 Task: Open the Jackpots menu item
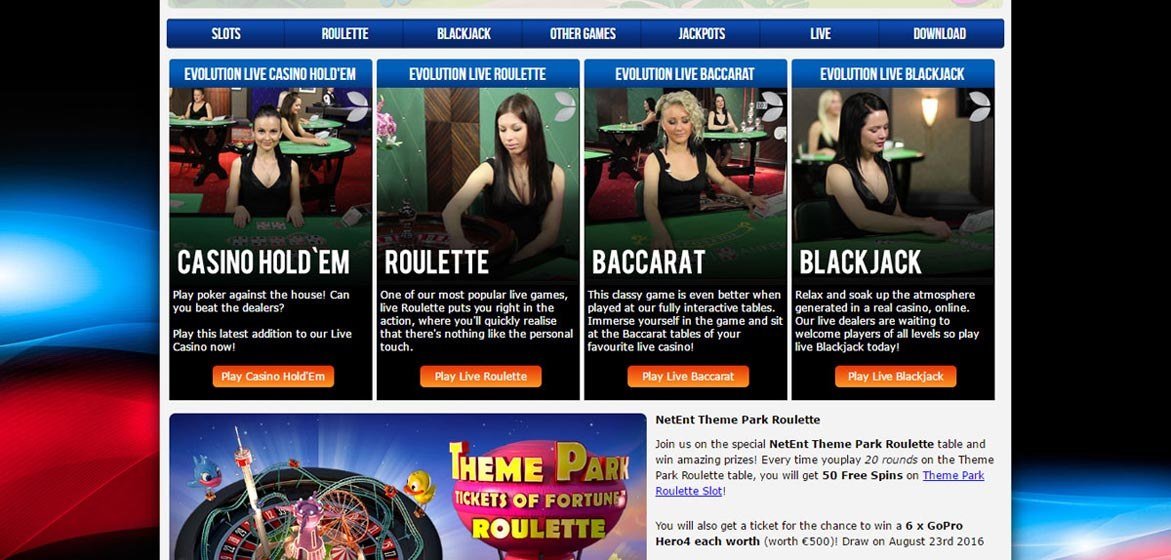point(701,34)
